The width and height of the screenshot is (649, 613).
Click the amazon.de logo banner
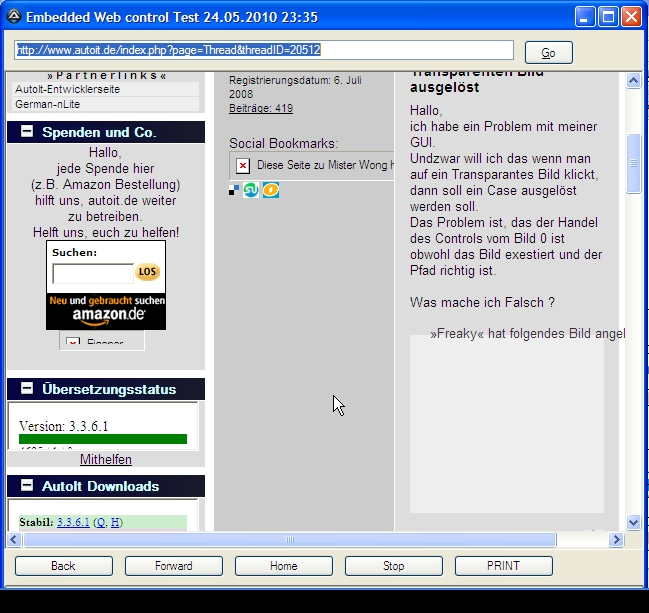pyautogui.click(x=106, y=312)
